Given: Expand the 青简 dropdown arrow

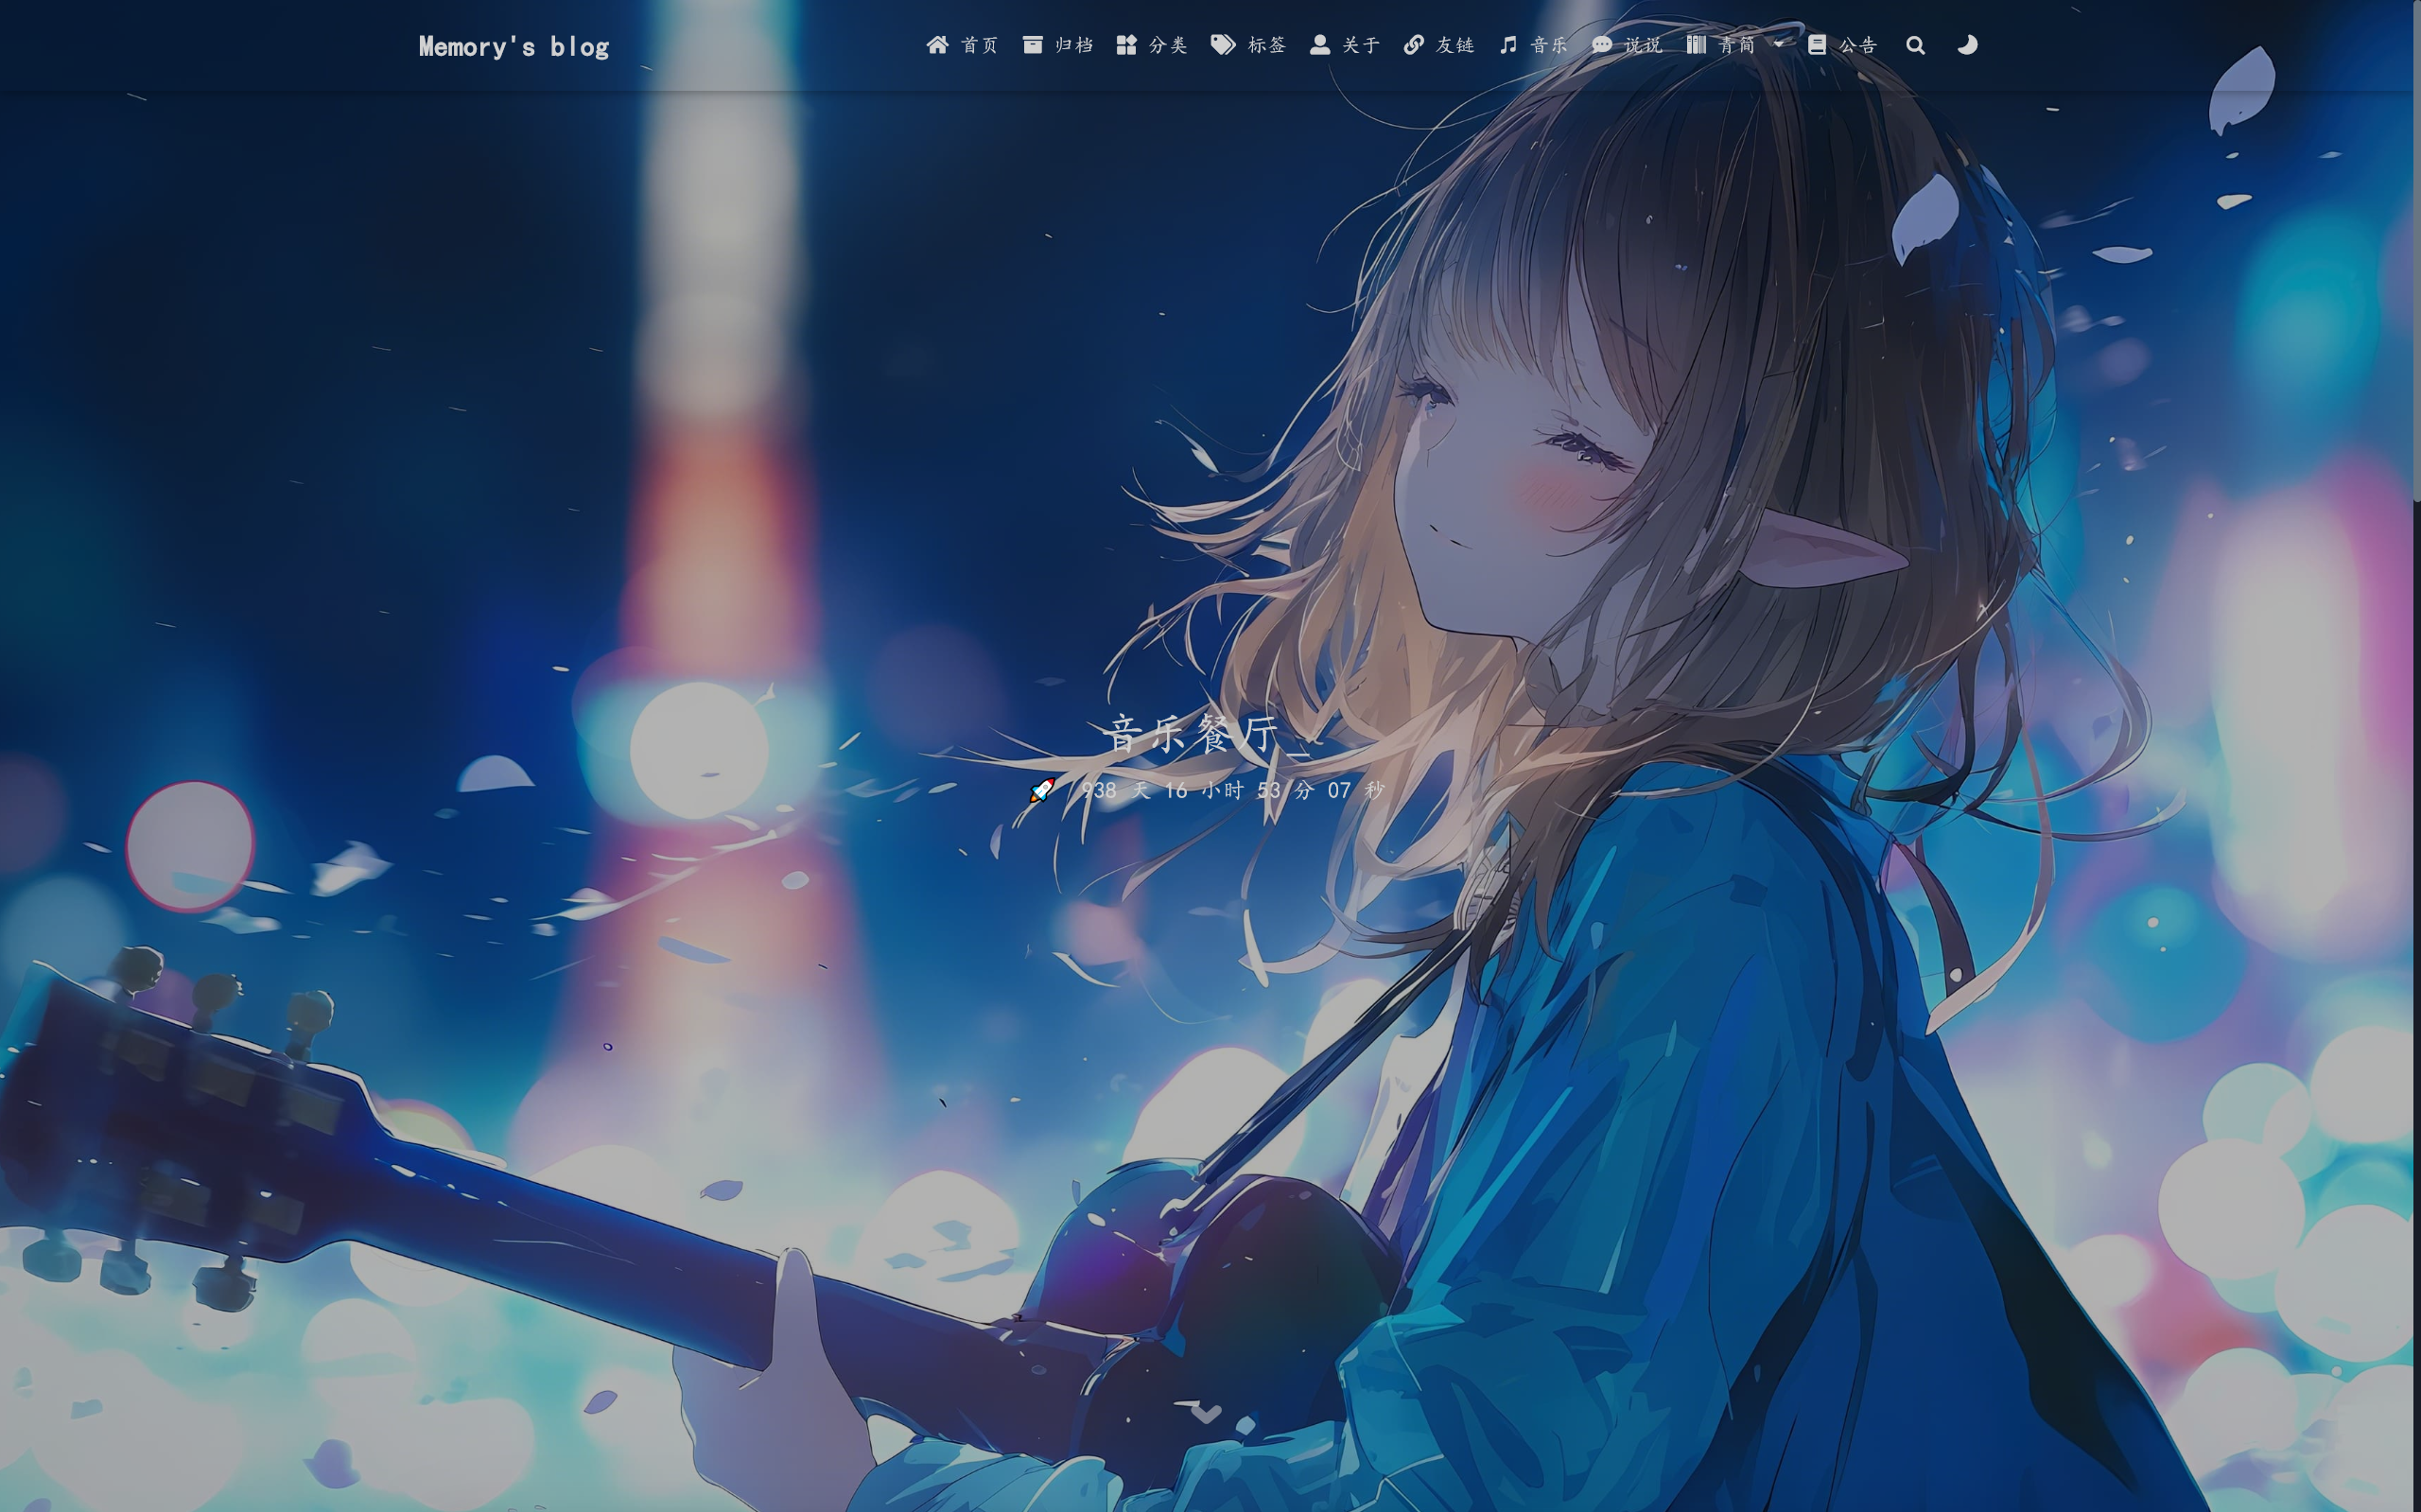Looking at the screenshot, I should (1778, 45).
